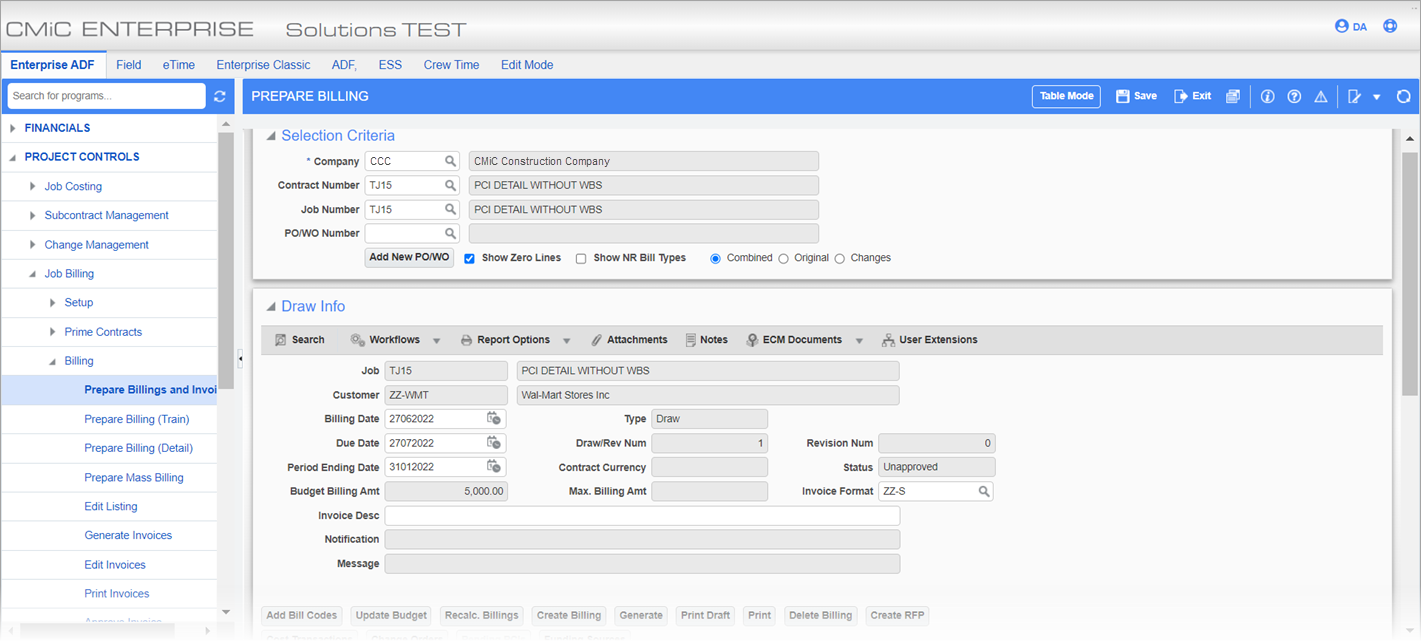
Task: Open the help question mark icon
Action: tap(1294, 96)
